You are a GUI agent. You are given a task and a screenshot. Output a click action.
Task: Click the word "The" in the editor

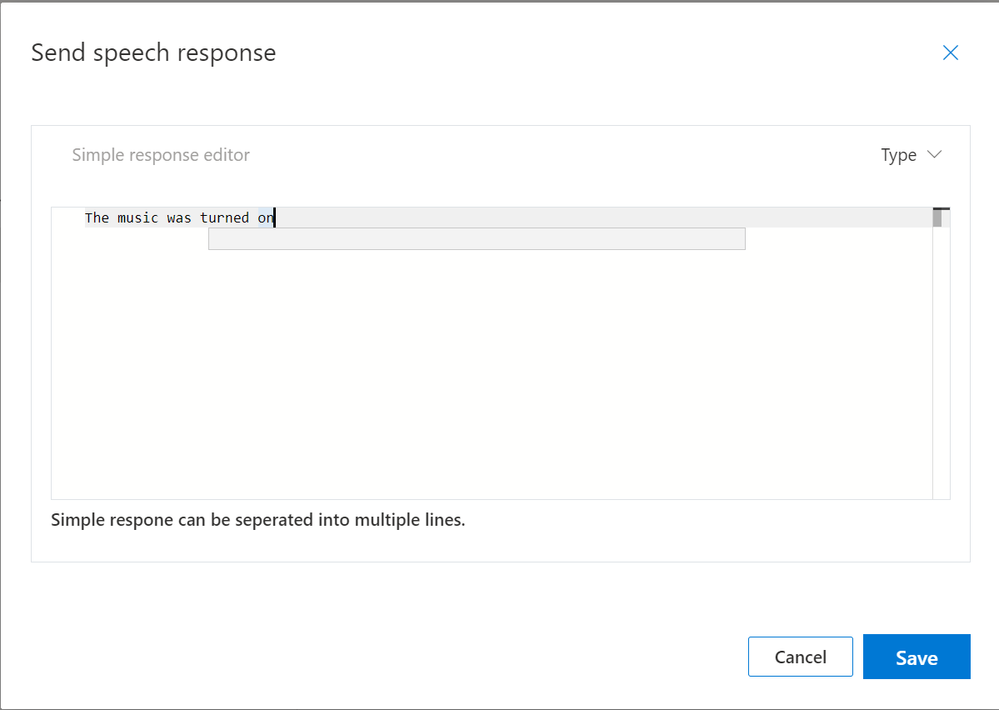click(x=97, y=218)
